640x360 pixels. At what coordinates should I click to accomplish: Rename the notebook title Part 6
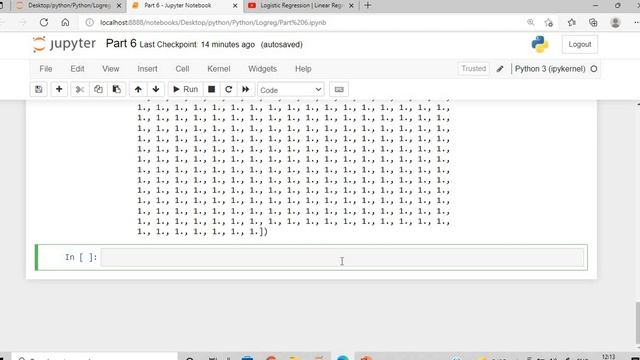pos(121,43)
